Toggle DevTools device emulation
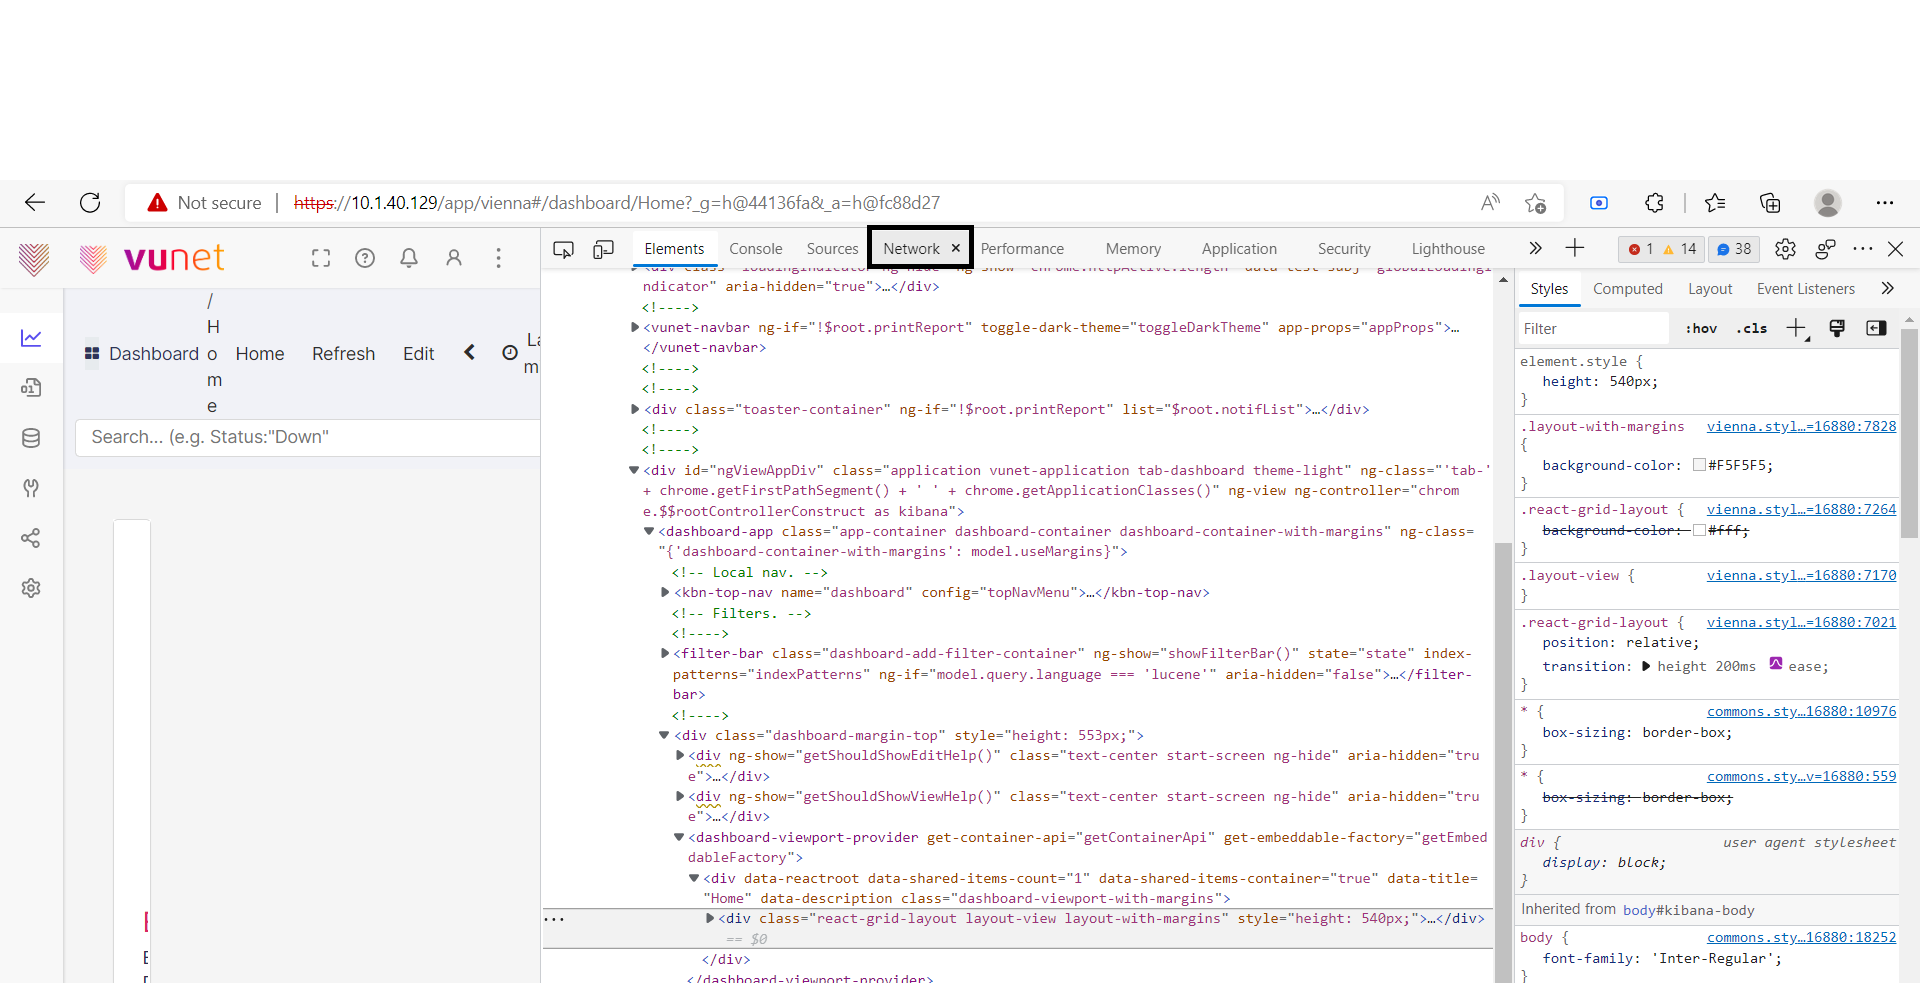The width and height of the screenshot is (1920, 983). [603, 249]
